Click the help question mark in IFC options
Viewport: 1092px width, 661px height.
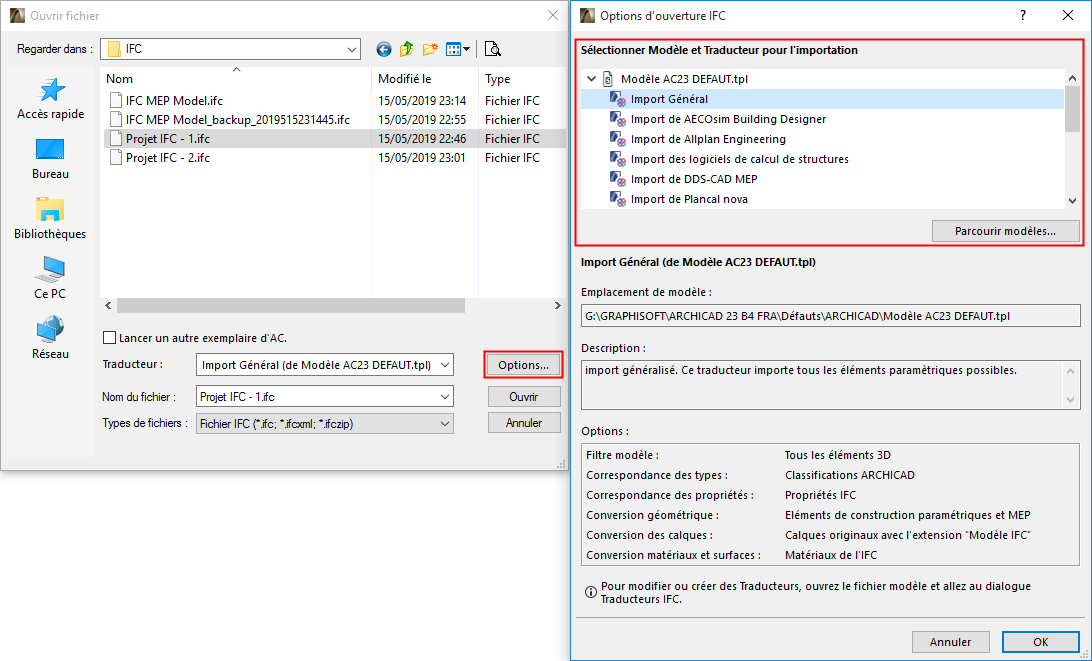click(1022, 15)
